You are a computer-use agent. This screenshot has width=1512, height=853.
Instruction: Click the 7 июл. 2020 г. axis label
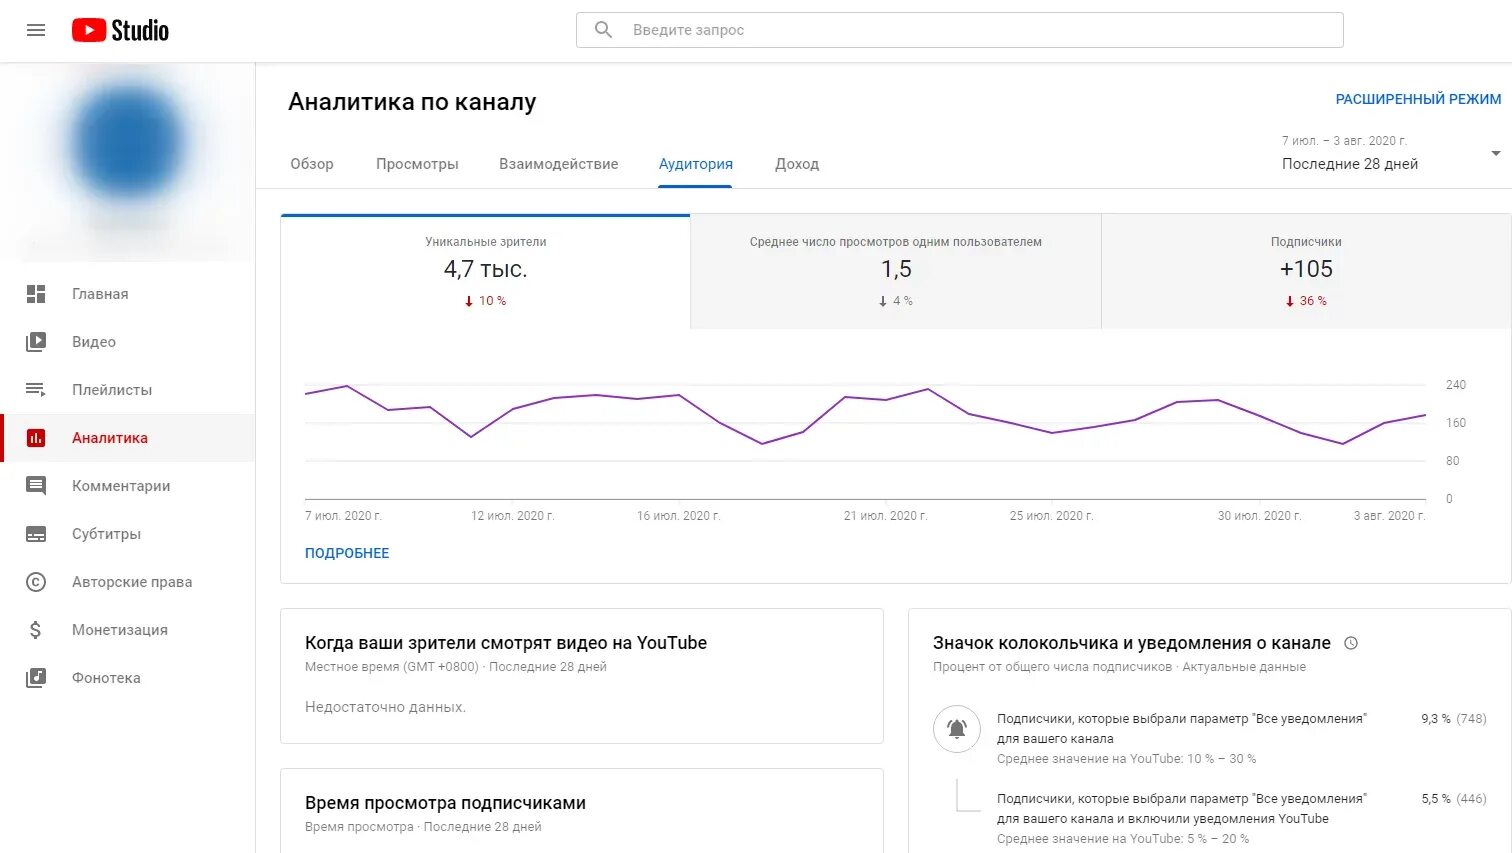click(343, 516)
